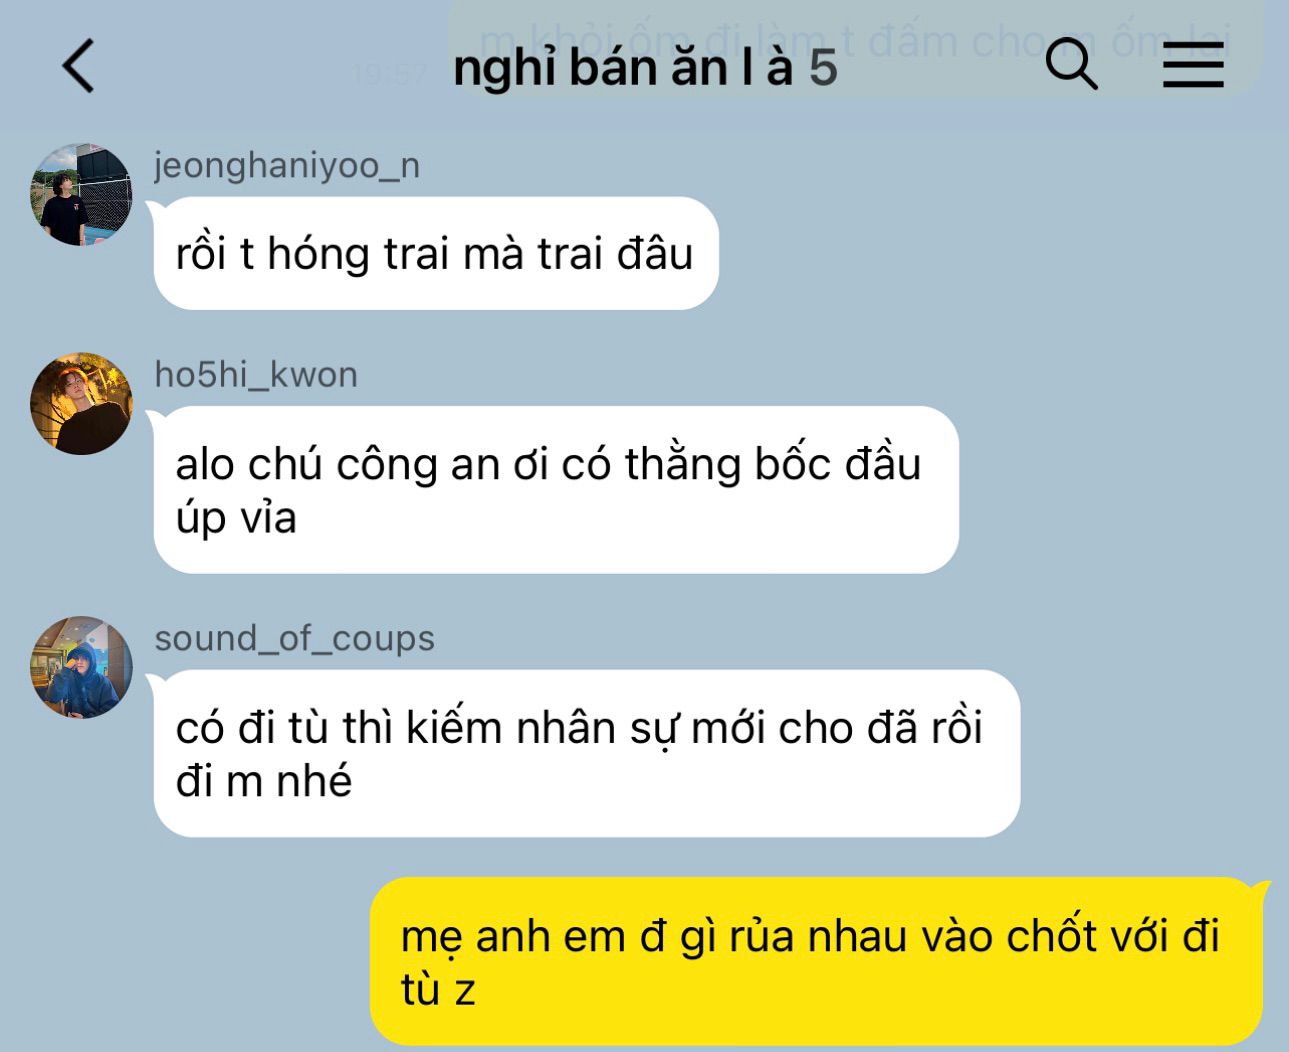Open the hamburger chat menu
The width and height of the screenshot is (1289, 1052).
click(x=1193, y=66)
